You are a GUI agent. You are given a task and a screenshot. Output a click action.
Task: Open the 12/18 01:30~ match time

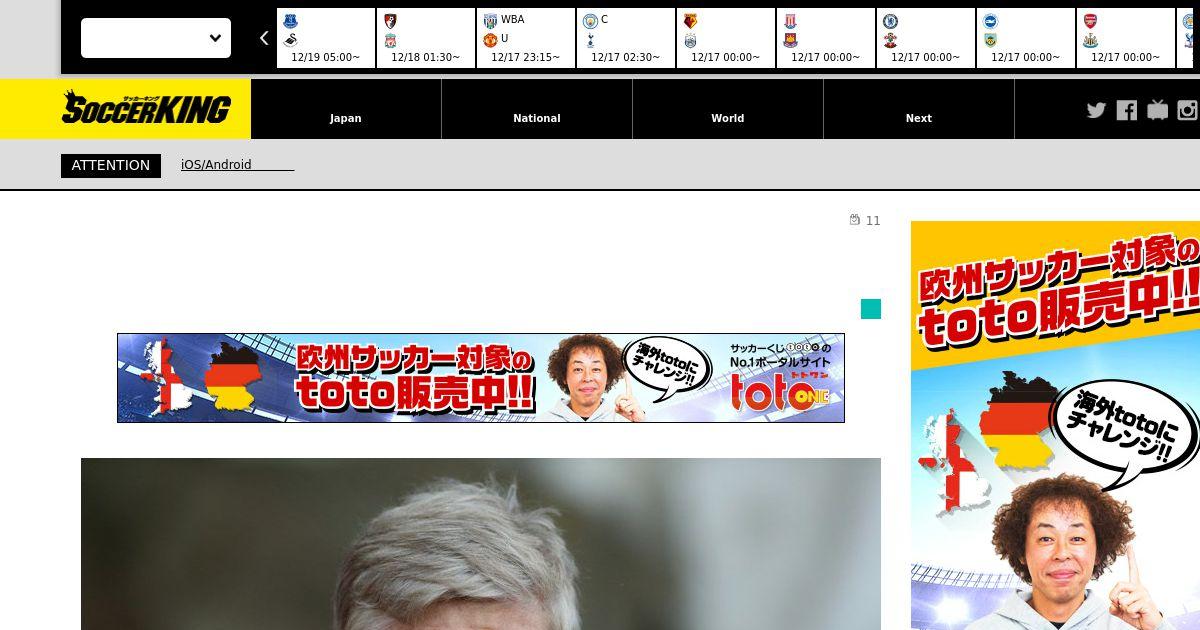[x=426, y=58]
